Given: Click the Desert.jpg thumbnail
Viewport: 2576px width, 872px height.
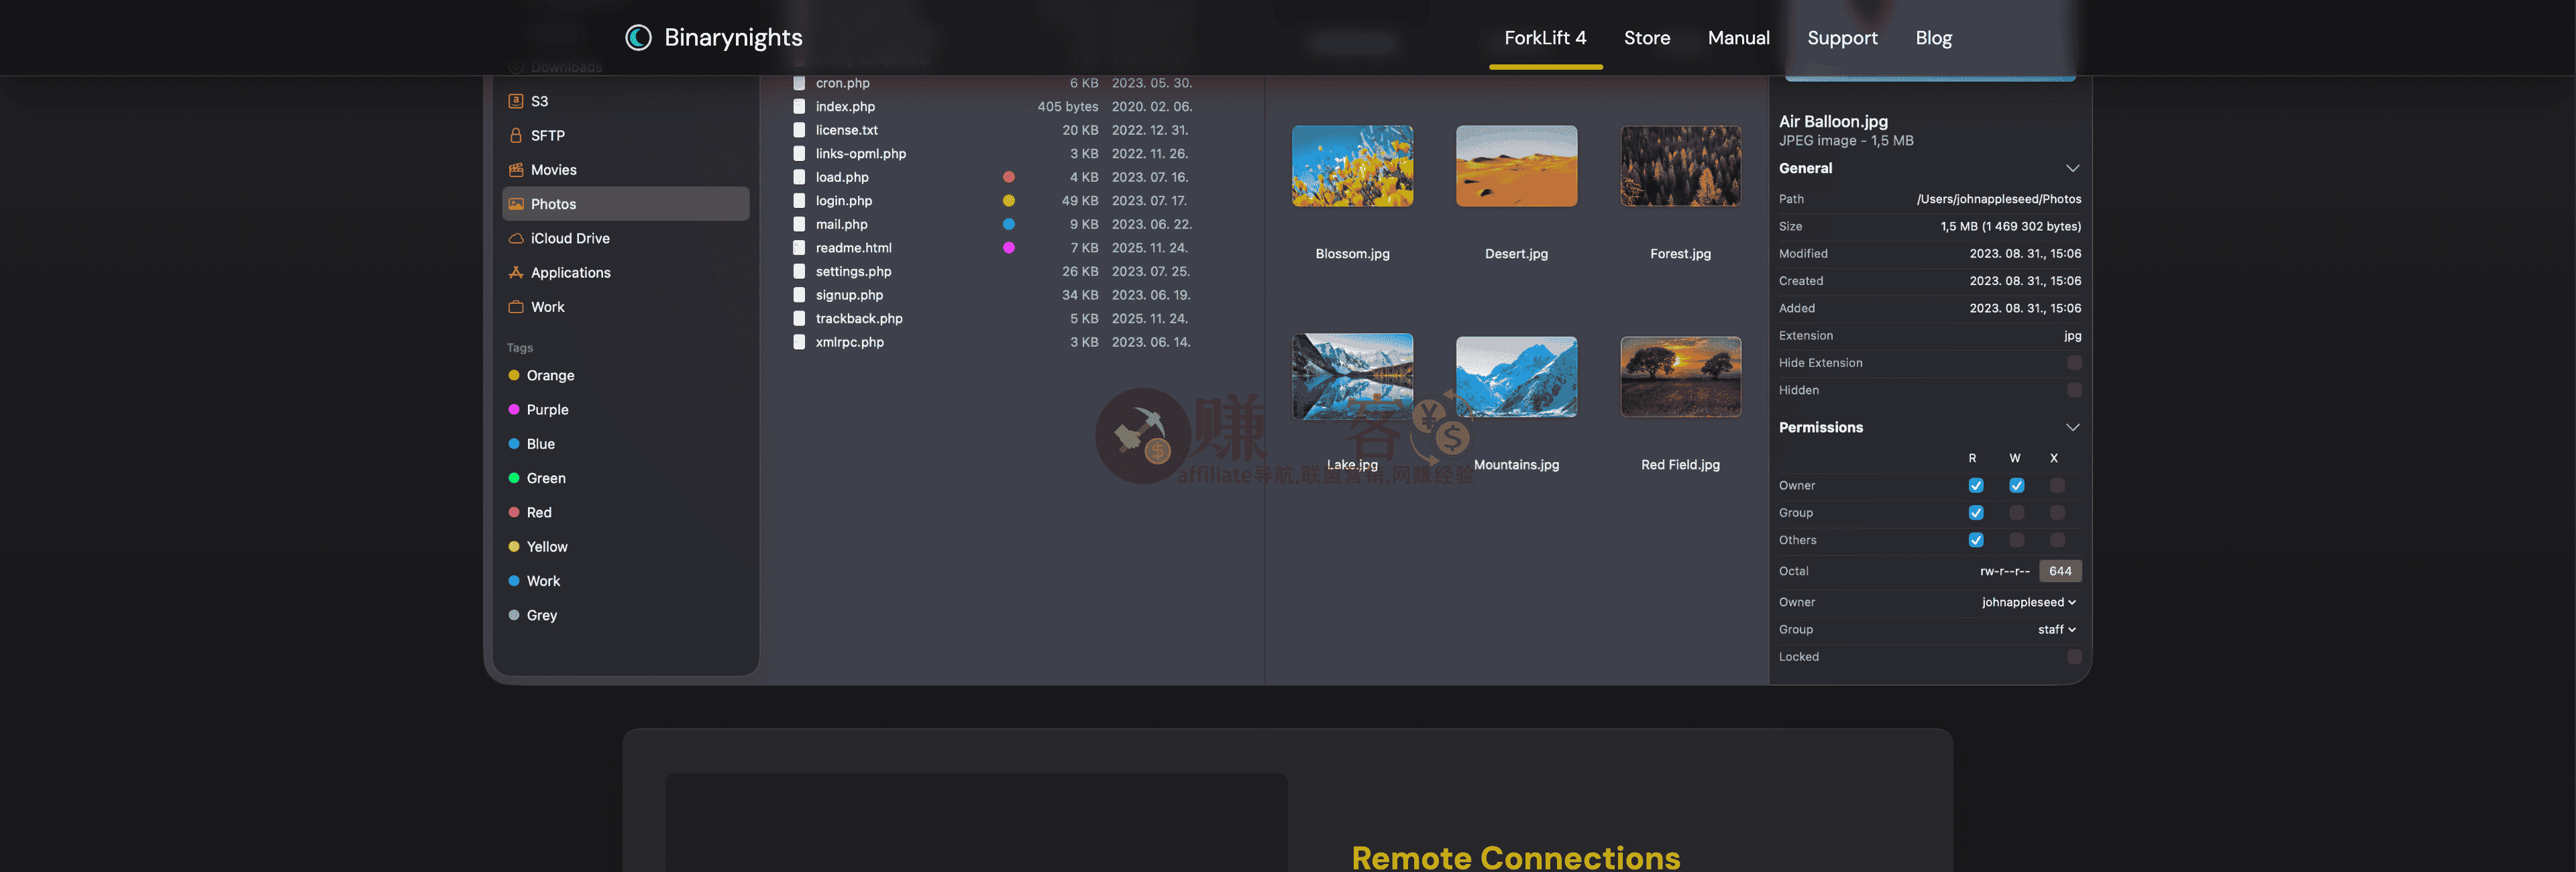Looking at the screenshot, I should (x=1516, y=166).
